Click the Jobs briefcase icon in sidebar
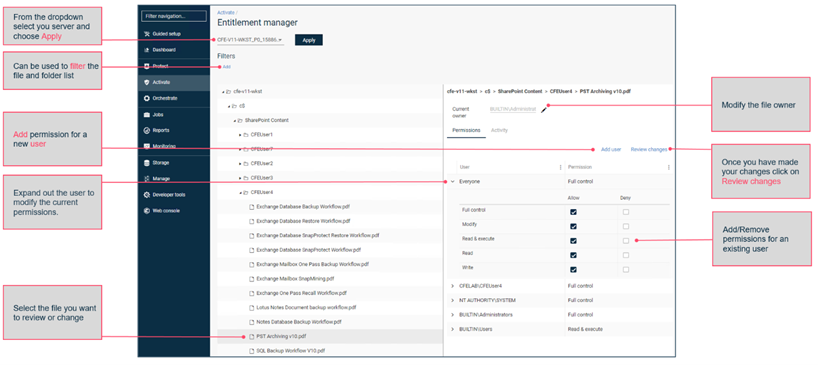 [147, 114]
